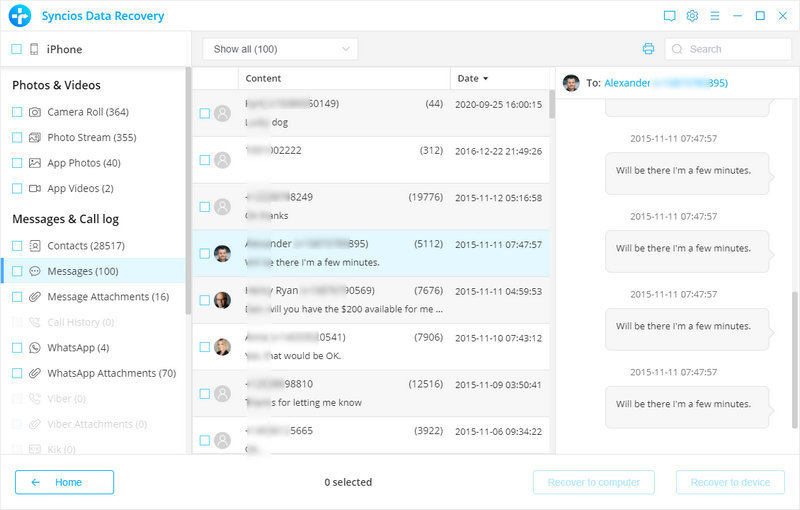Screen dimensions: 800x510
Task: Check the Ryan conversation row checkbox
Action: tap(205, 300)
